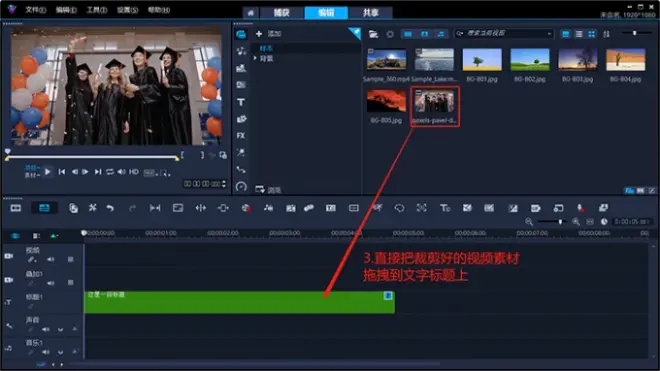Jump to the end of preview
This screenshot has width=660, height=371.
point(98,172)
